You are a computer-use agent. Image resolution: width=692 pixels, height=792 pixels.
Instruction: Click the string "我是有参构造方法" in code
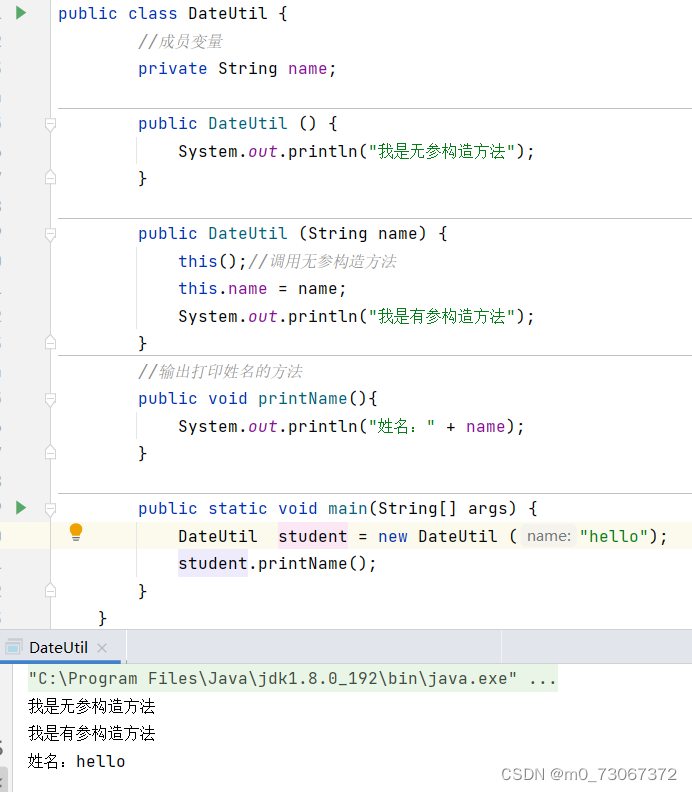(x=442, y=316)
